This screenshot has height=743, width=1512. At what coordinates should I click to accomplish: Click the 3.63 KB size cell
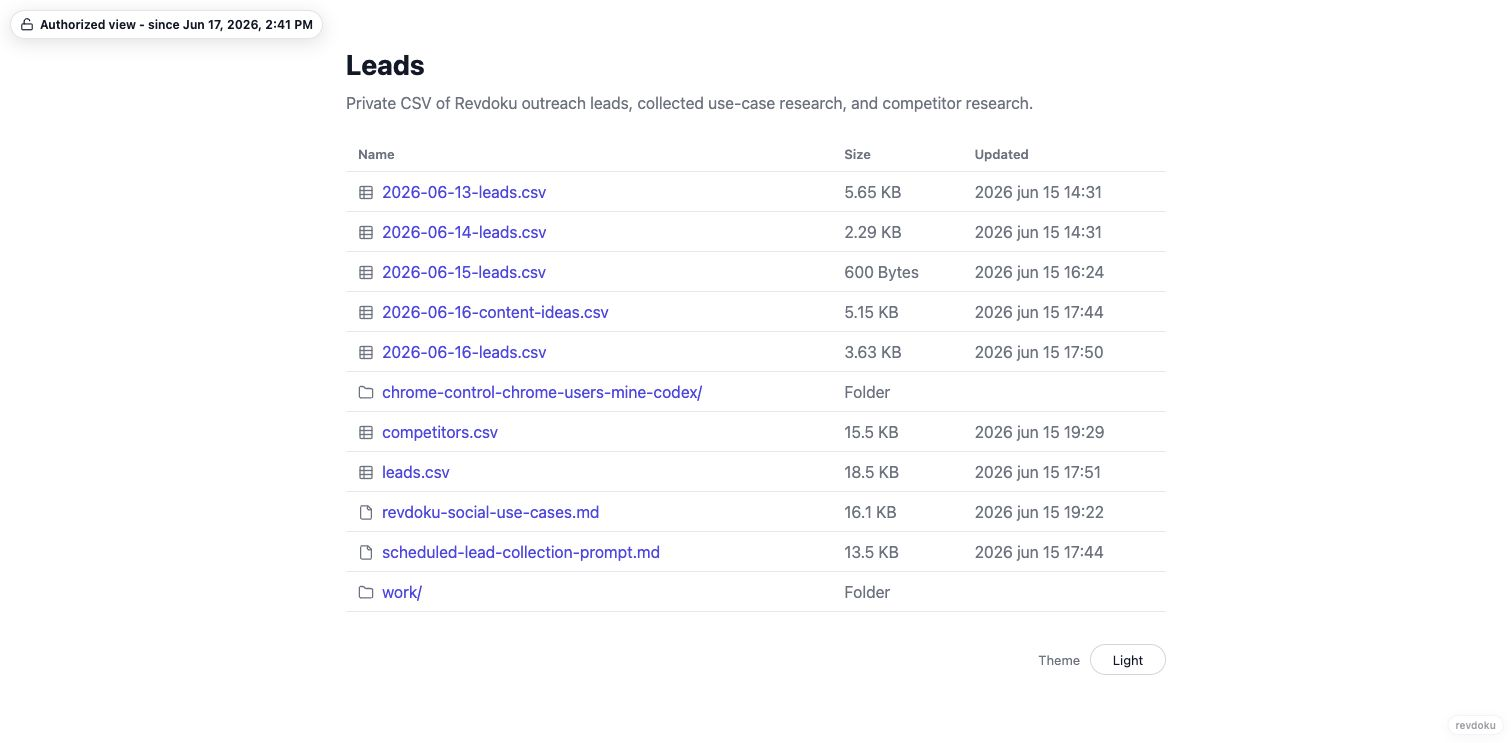(x=872, y=352)
